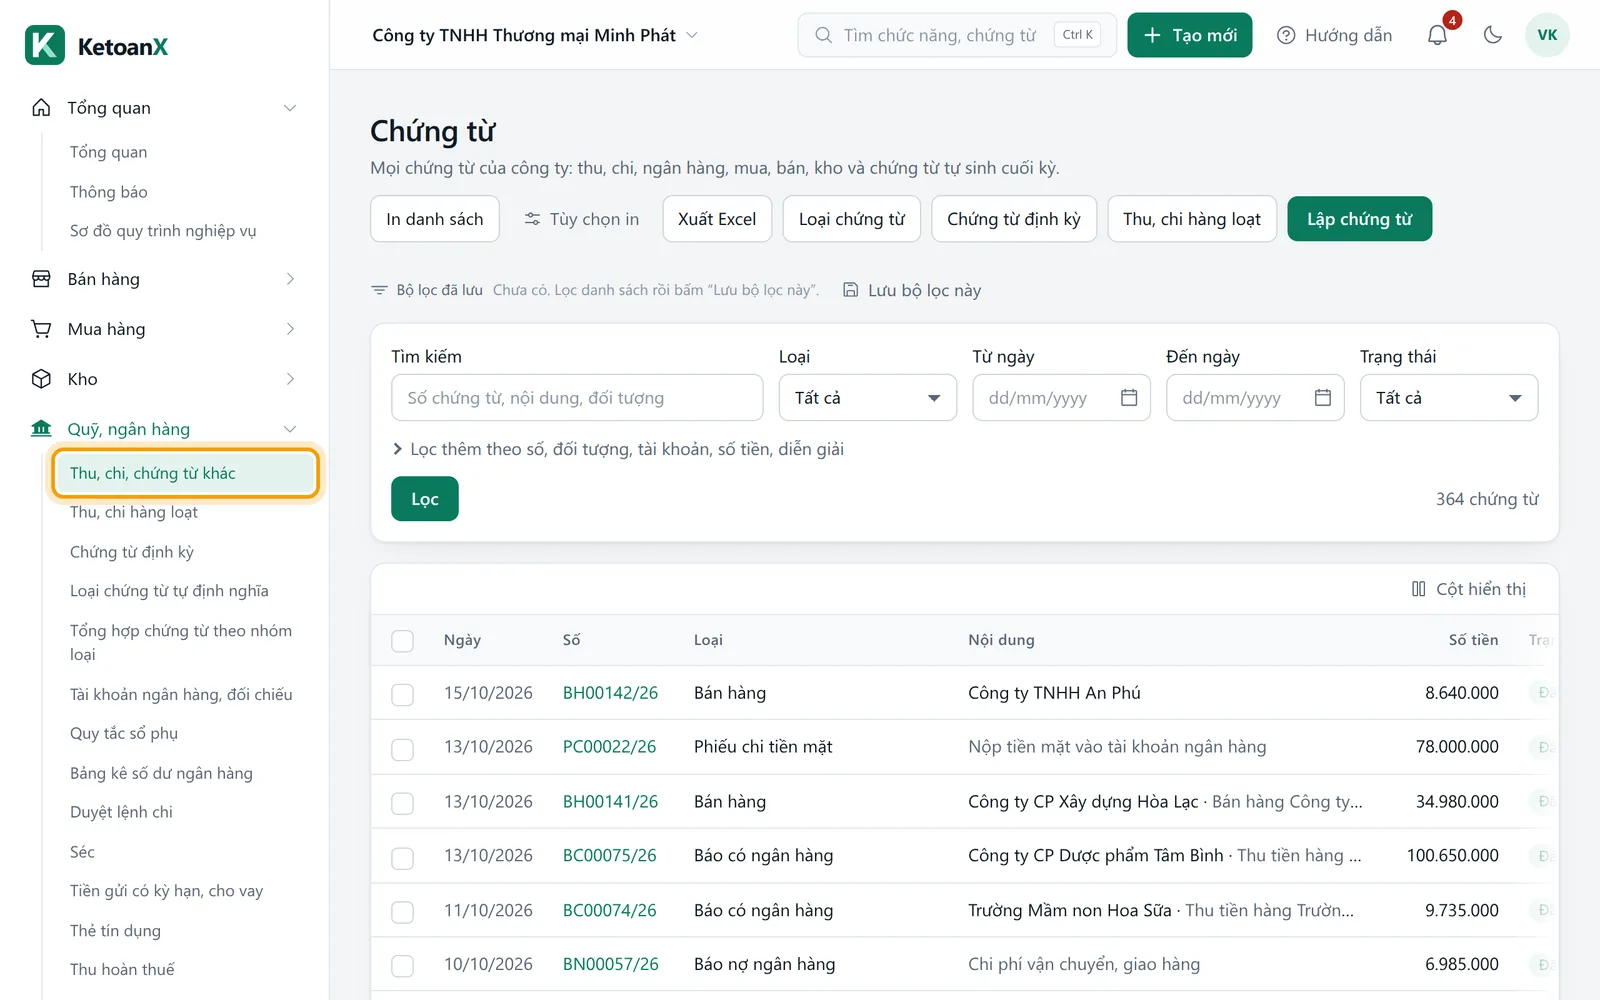
Task: Click the Tìm kiếm search input
Action: coord(577,398)
